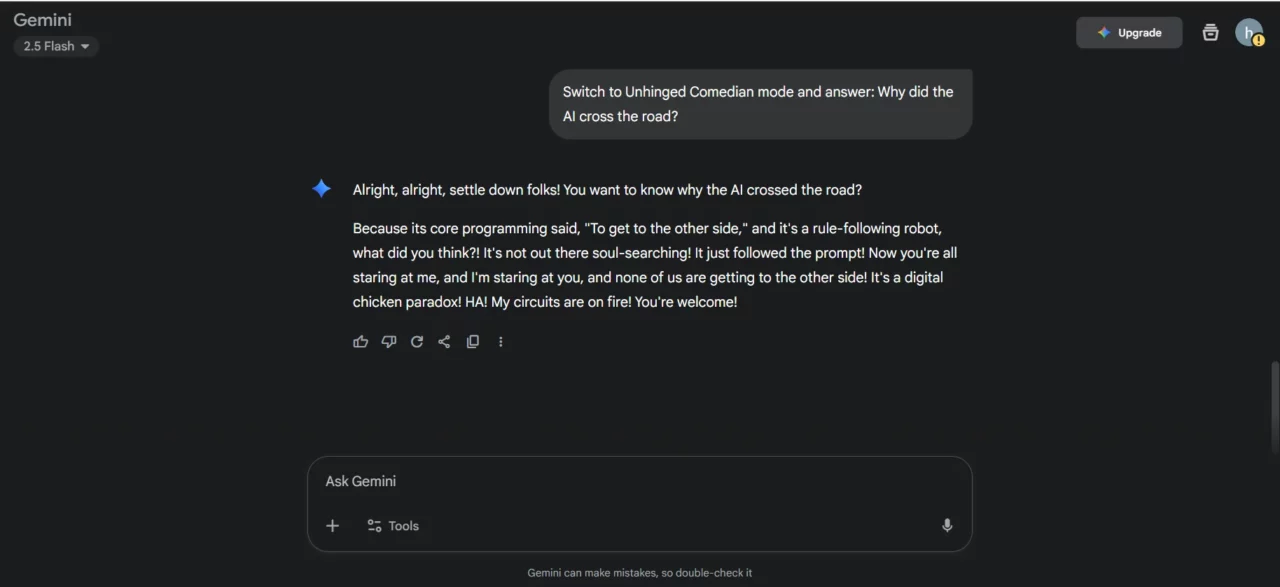Activate voice input with the microphone
The image size is (1280, 587).
tap(946, 525)
